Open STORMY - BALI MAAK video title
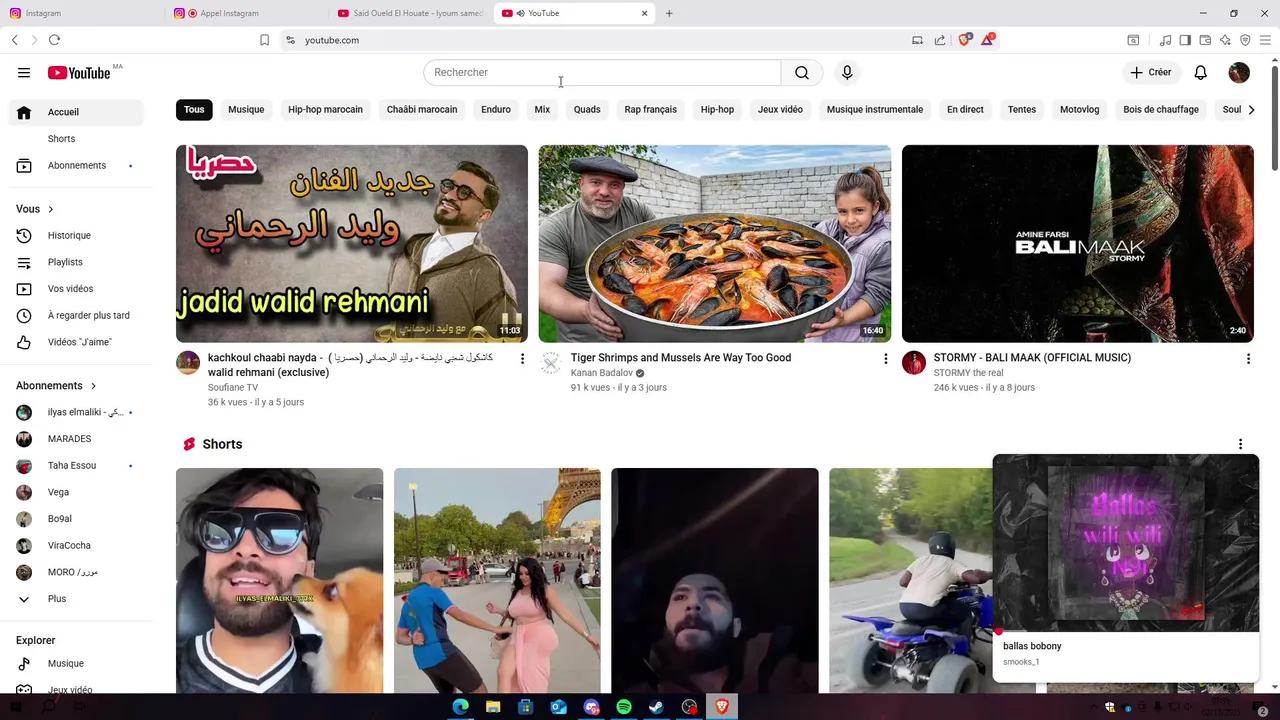 tap(1032, 358)
